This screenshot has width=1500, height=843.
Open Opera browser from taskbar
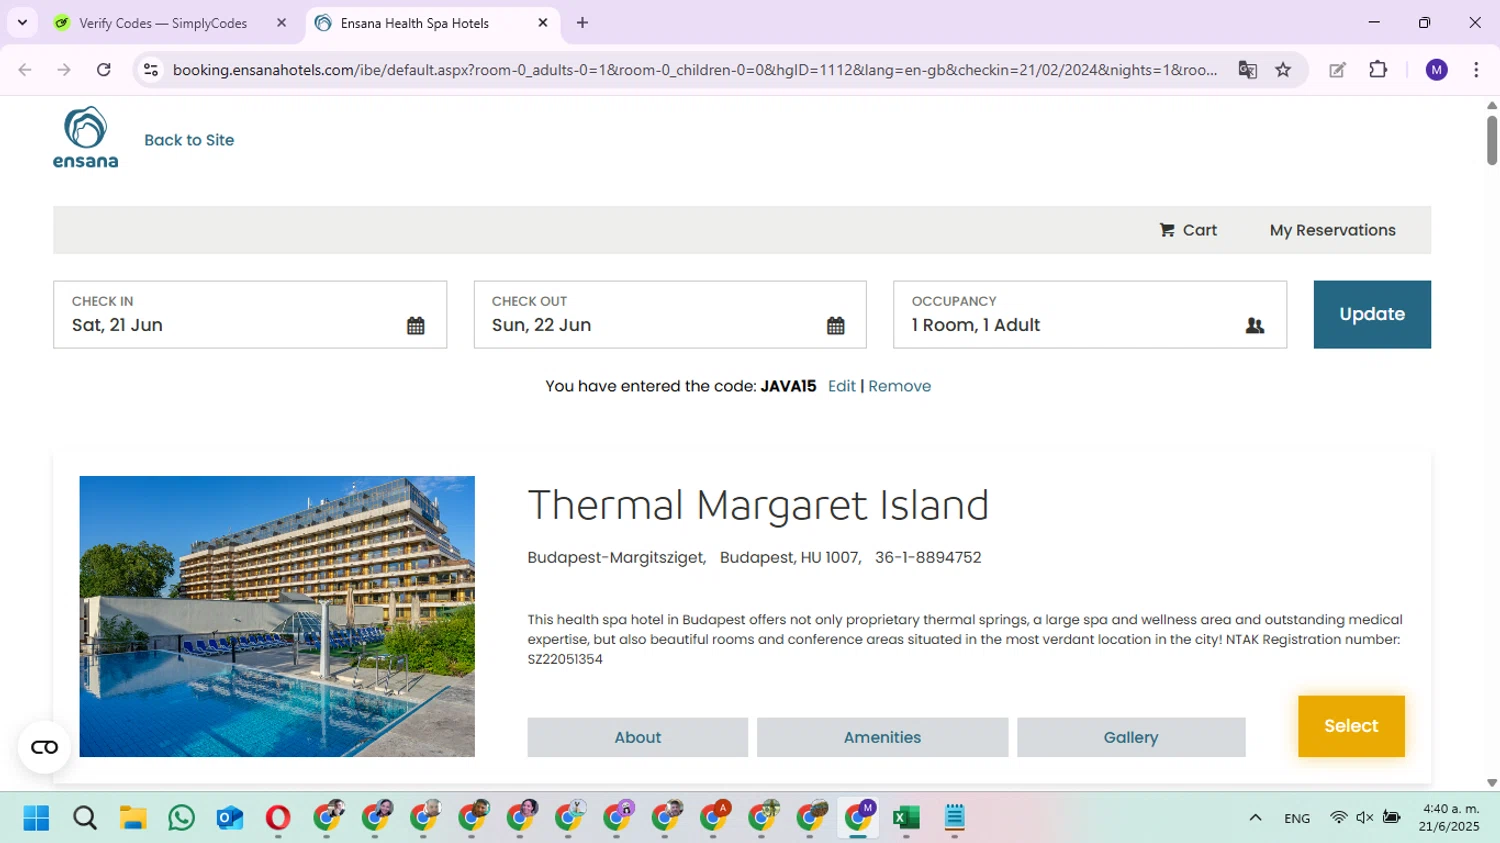coord(278,818)
